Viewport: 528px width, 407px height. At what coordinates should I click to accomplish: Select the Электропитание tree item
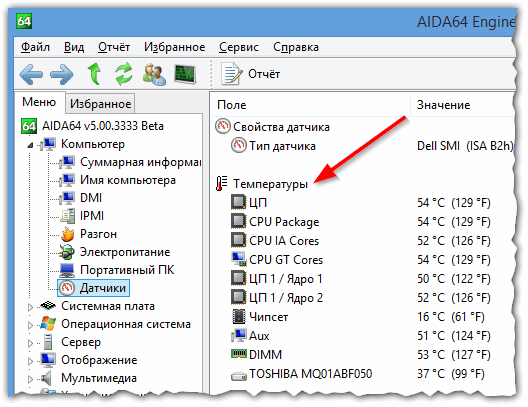coord(114,252)
